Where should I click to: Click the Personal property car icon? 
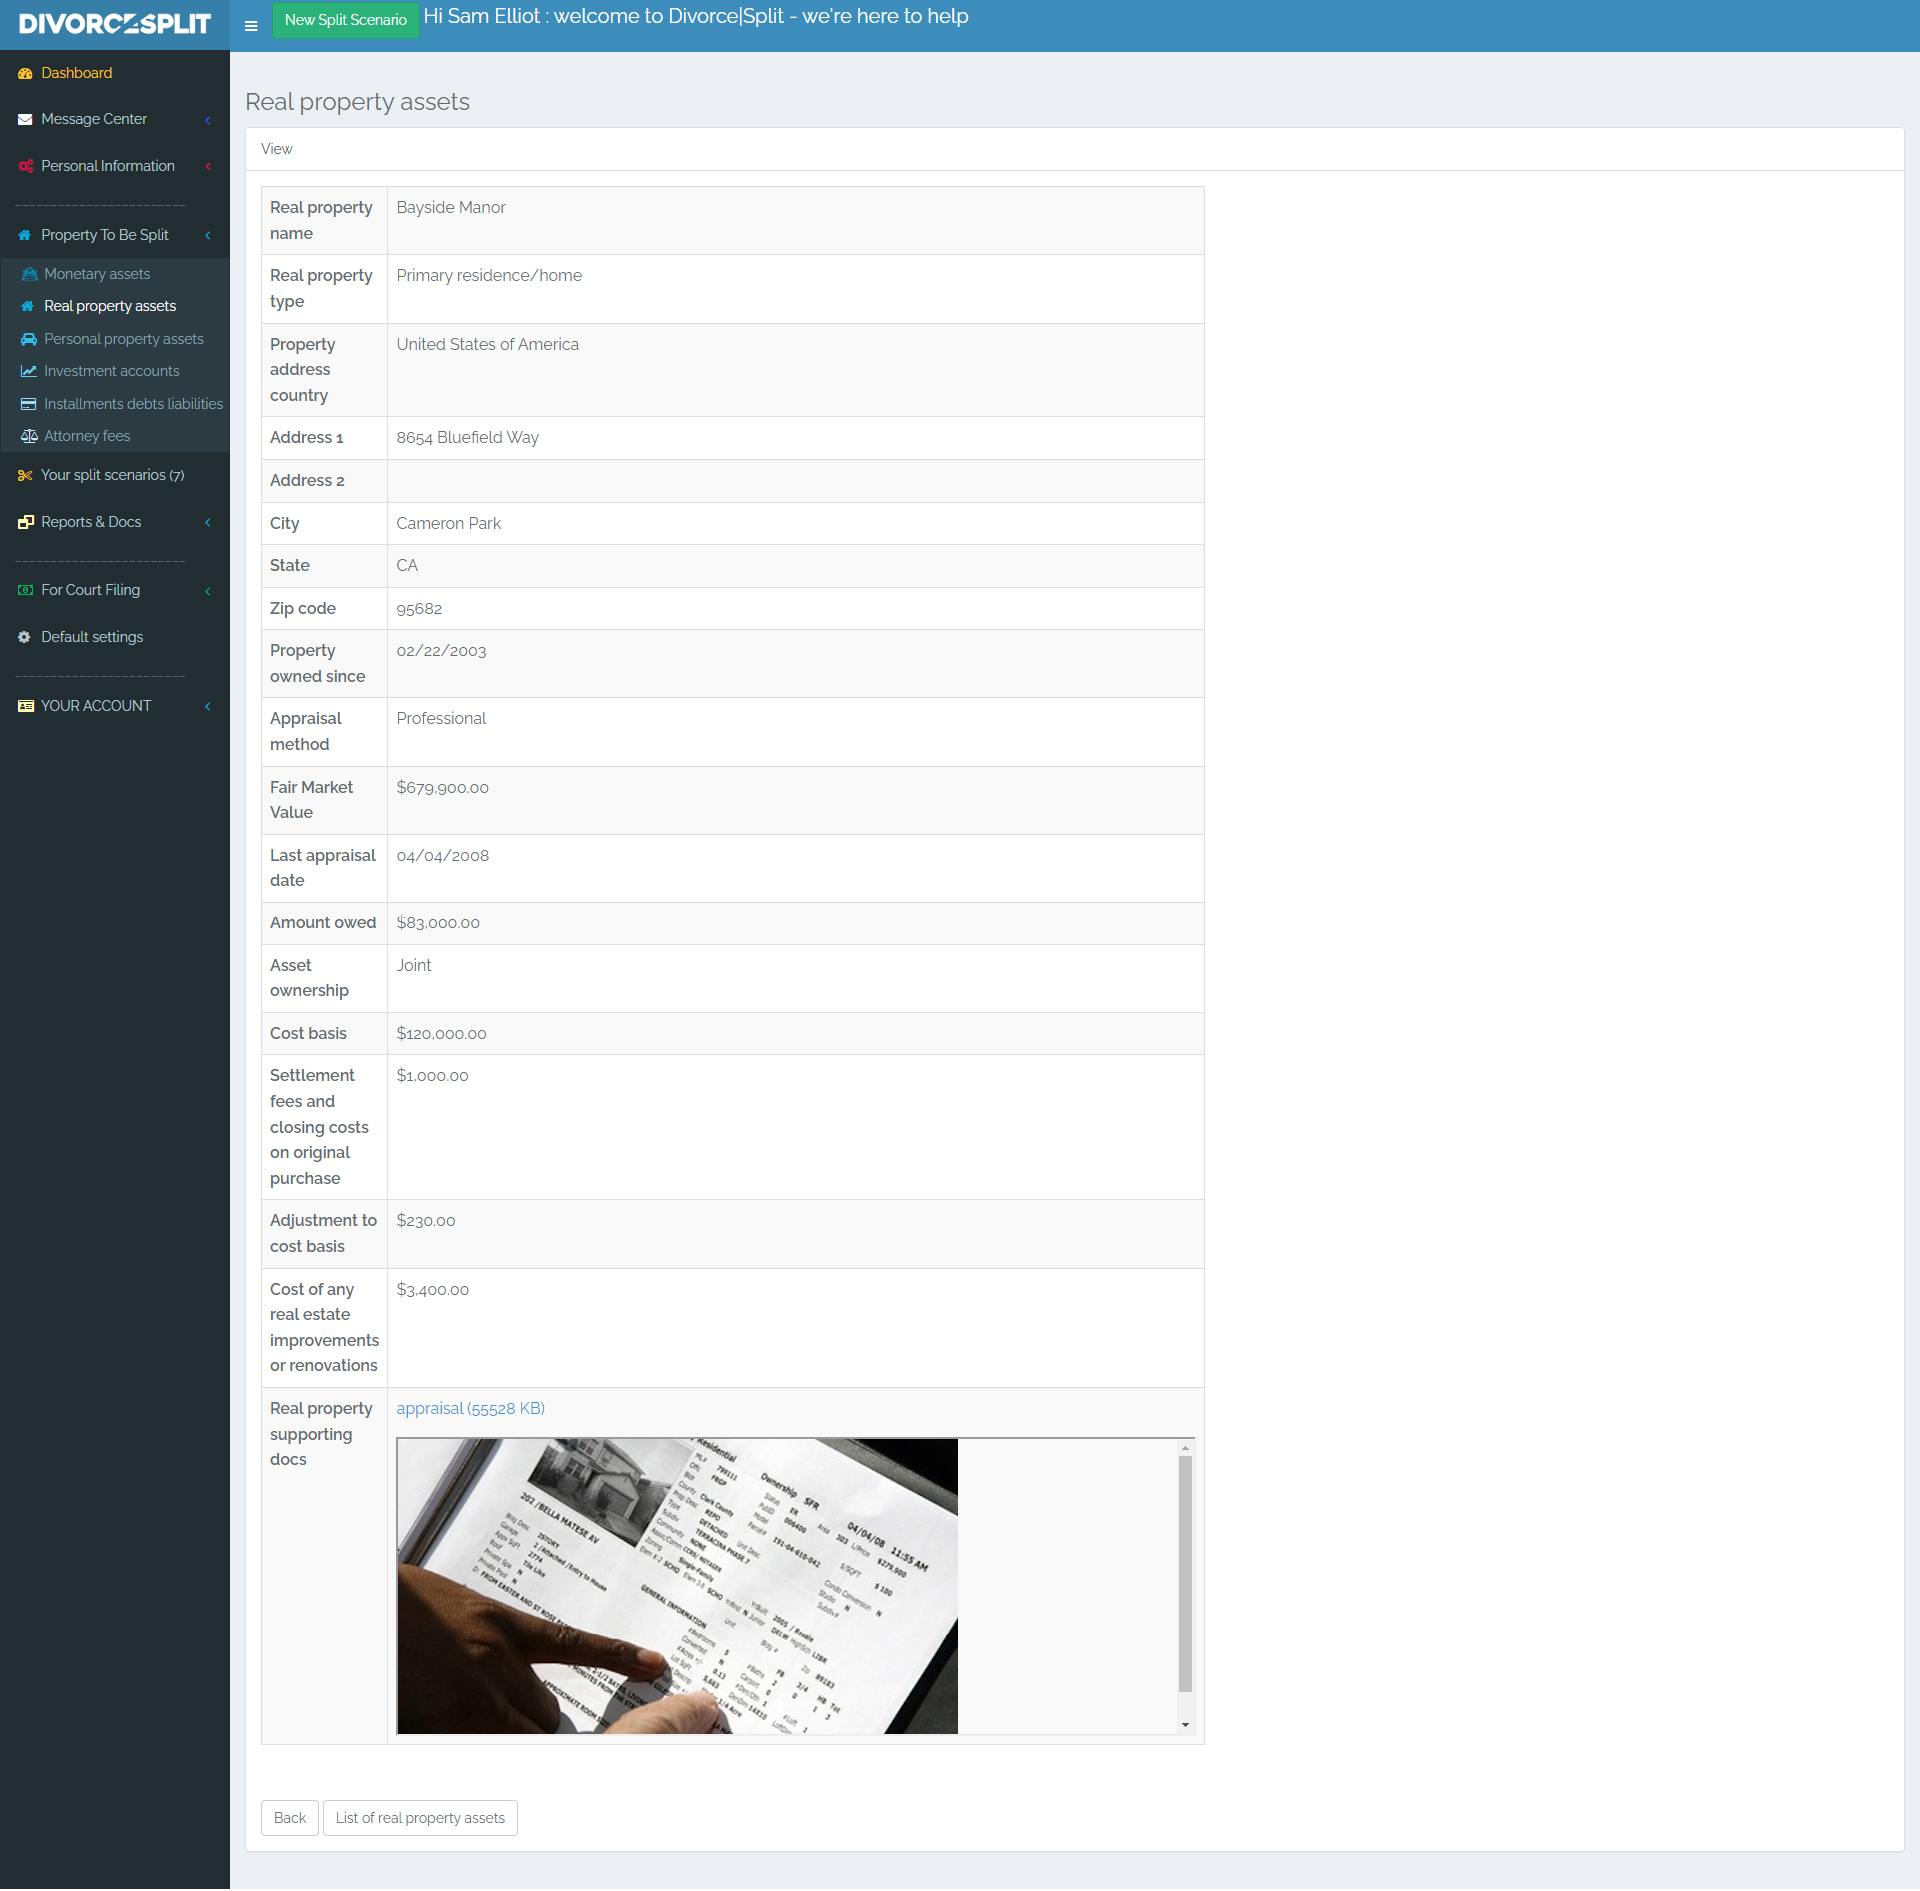29,339
